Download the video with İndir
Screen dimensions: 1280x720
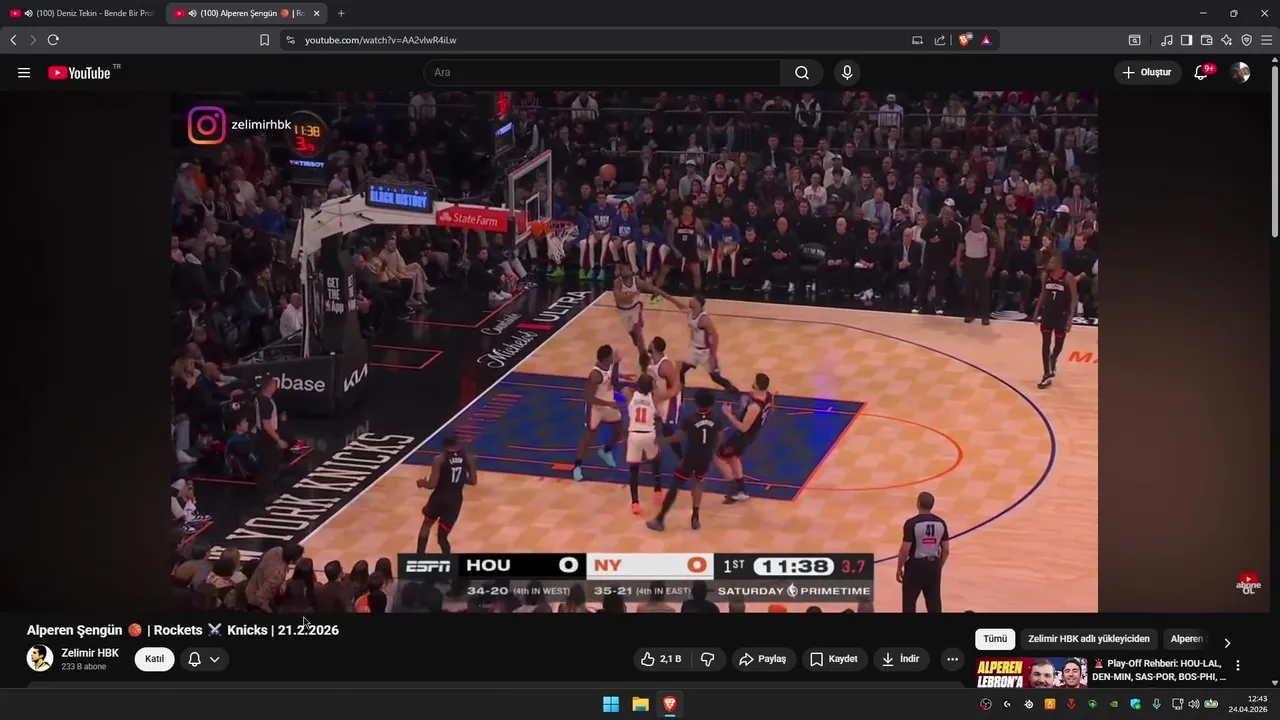900,659
